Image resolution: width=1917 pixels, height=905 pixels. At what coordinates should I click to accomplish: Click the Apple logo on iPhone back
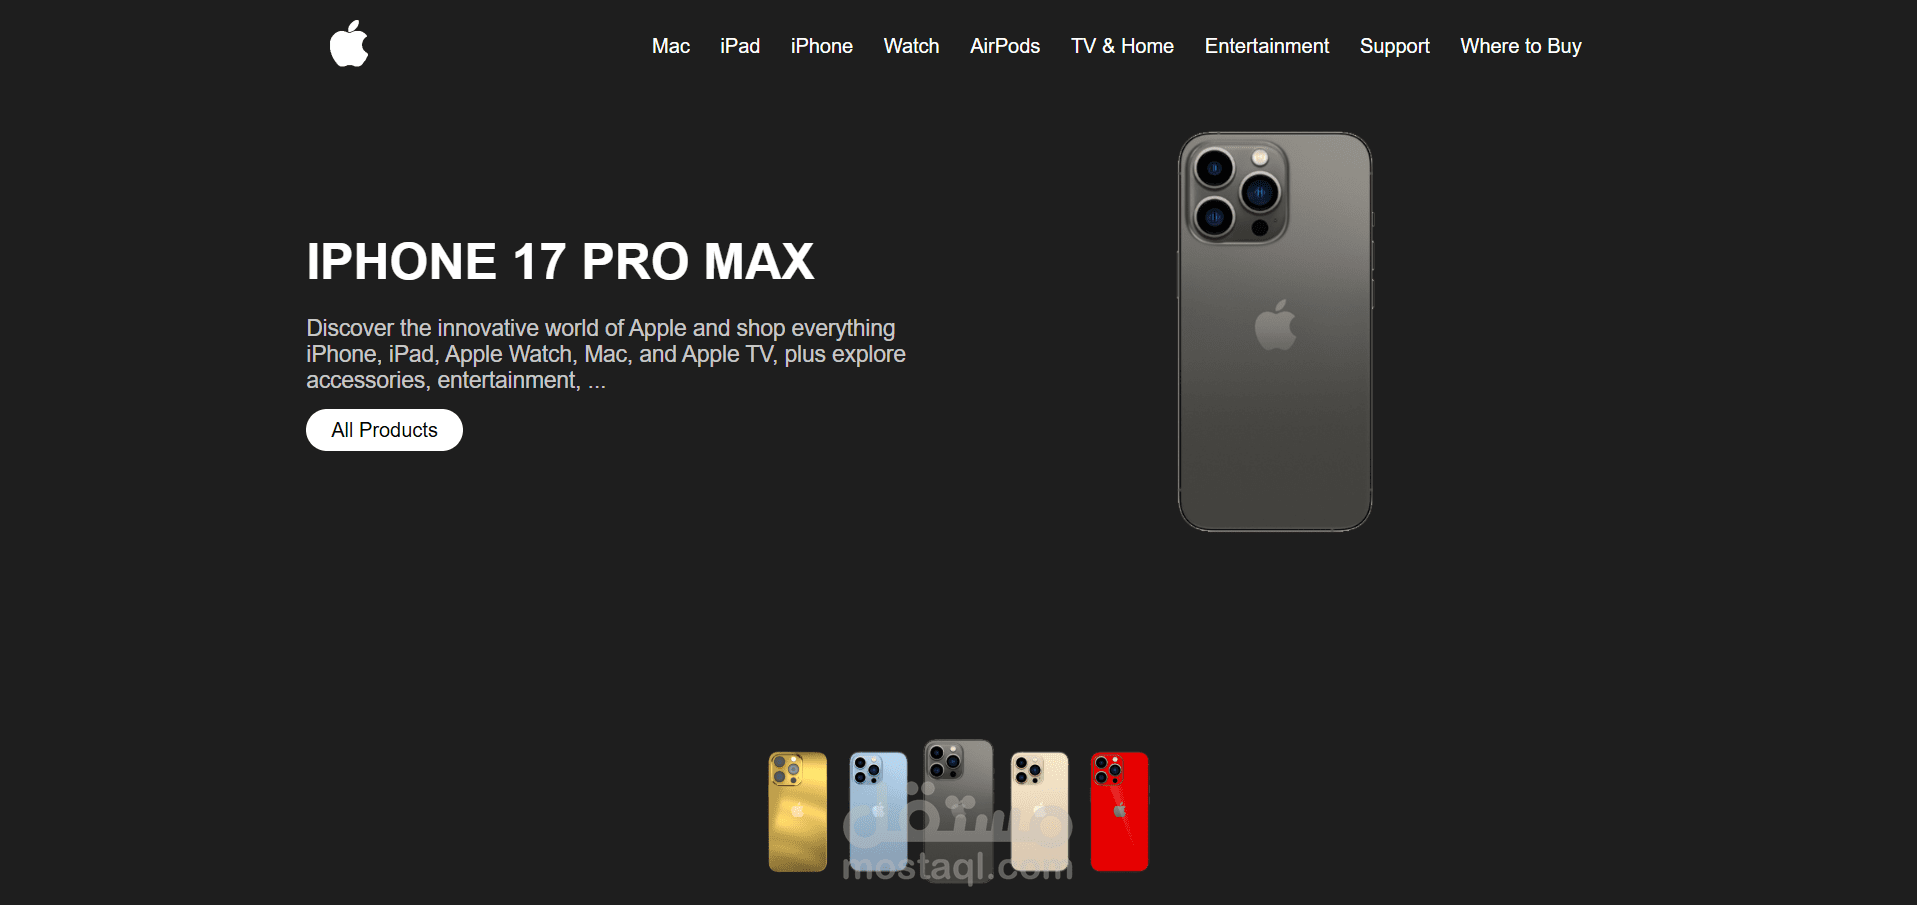tap(1275, 325)
